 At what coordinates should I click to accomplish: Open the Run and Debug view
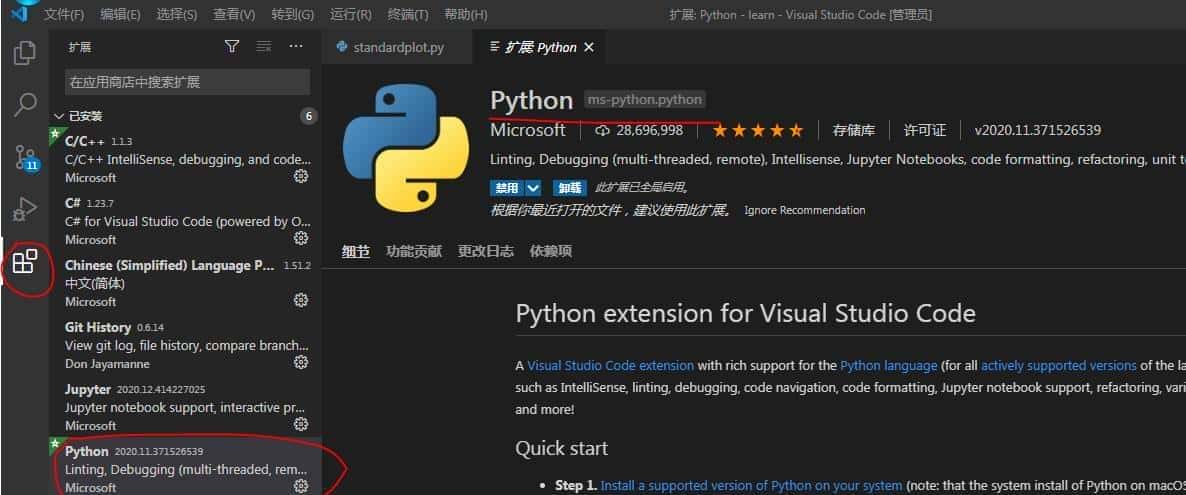click(25, 210)
